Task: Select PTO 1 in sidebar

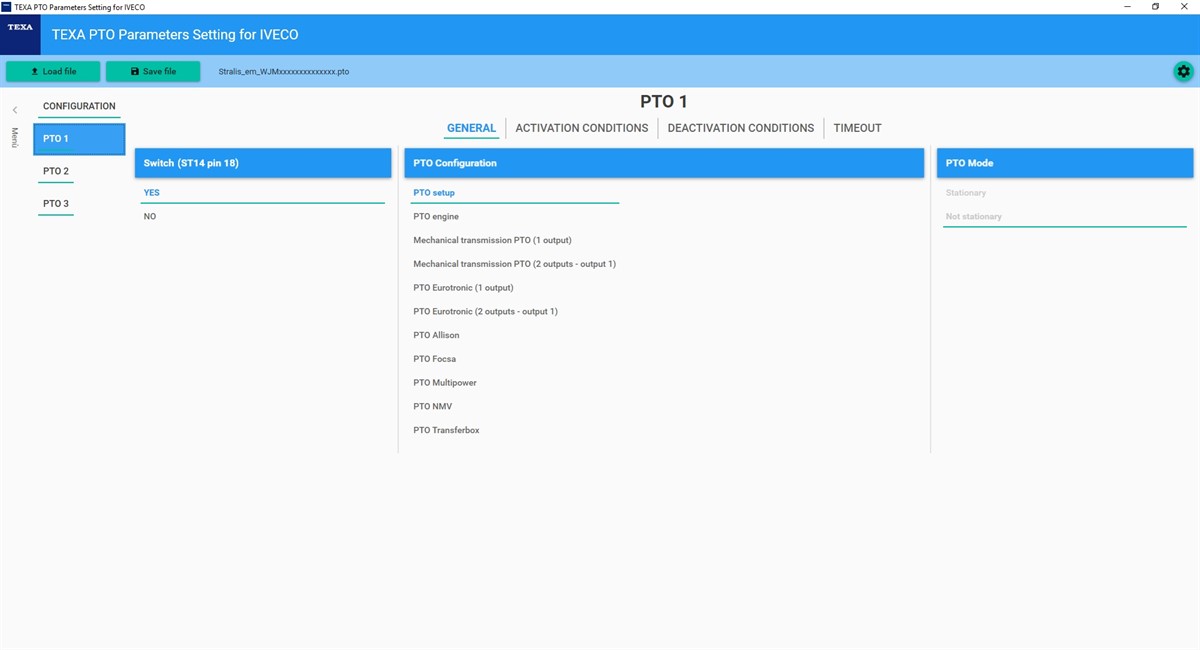Action: pyautogui.click(x=79, y=139)
